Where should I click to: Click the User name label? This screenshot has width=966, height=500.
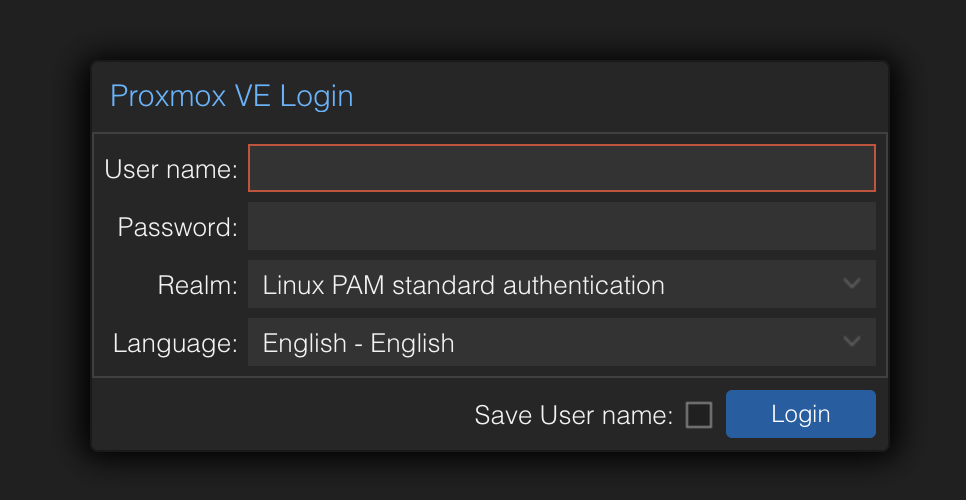point(171,169)
